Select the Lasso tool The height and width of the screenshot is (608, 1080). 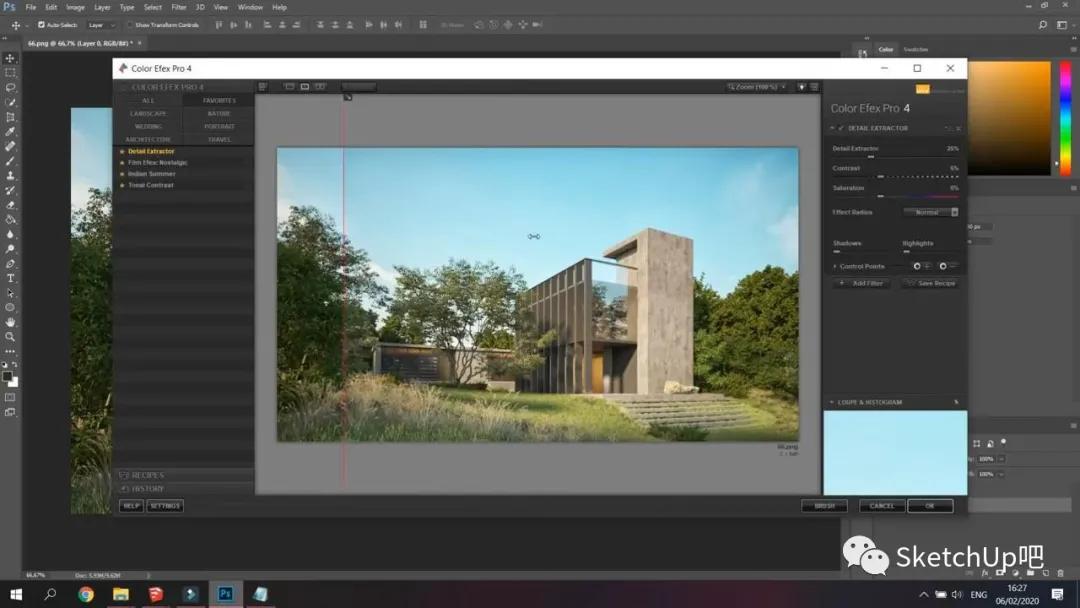(10, 88)
